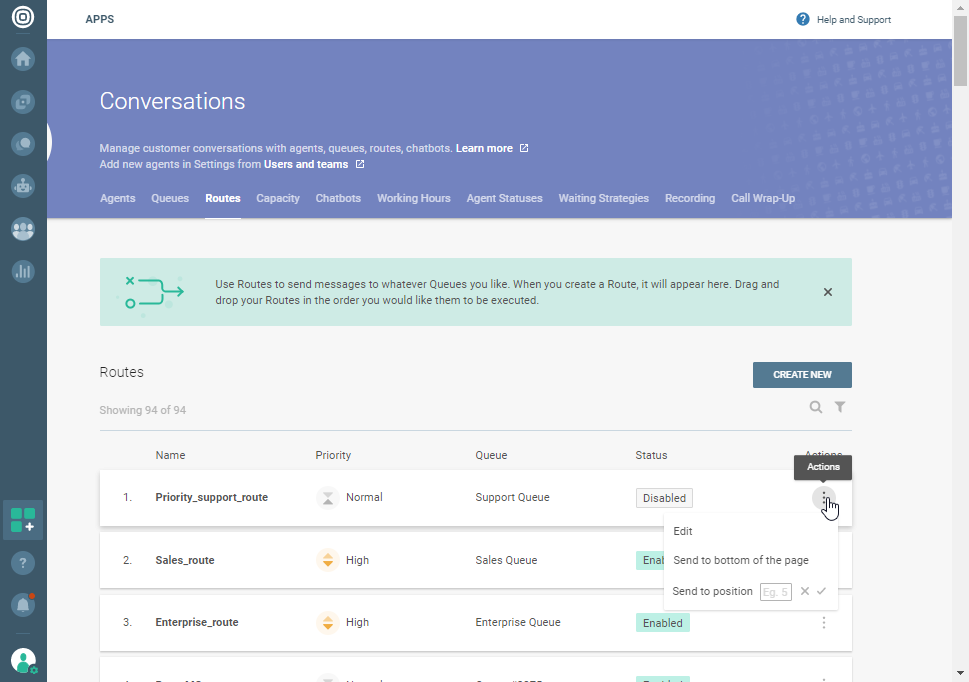The image size is (969, 682).
Task: Click the teams (people) icon in sidebar
Action: [22, 230]
